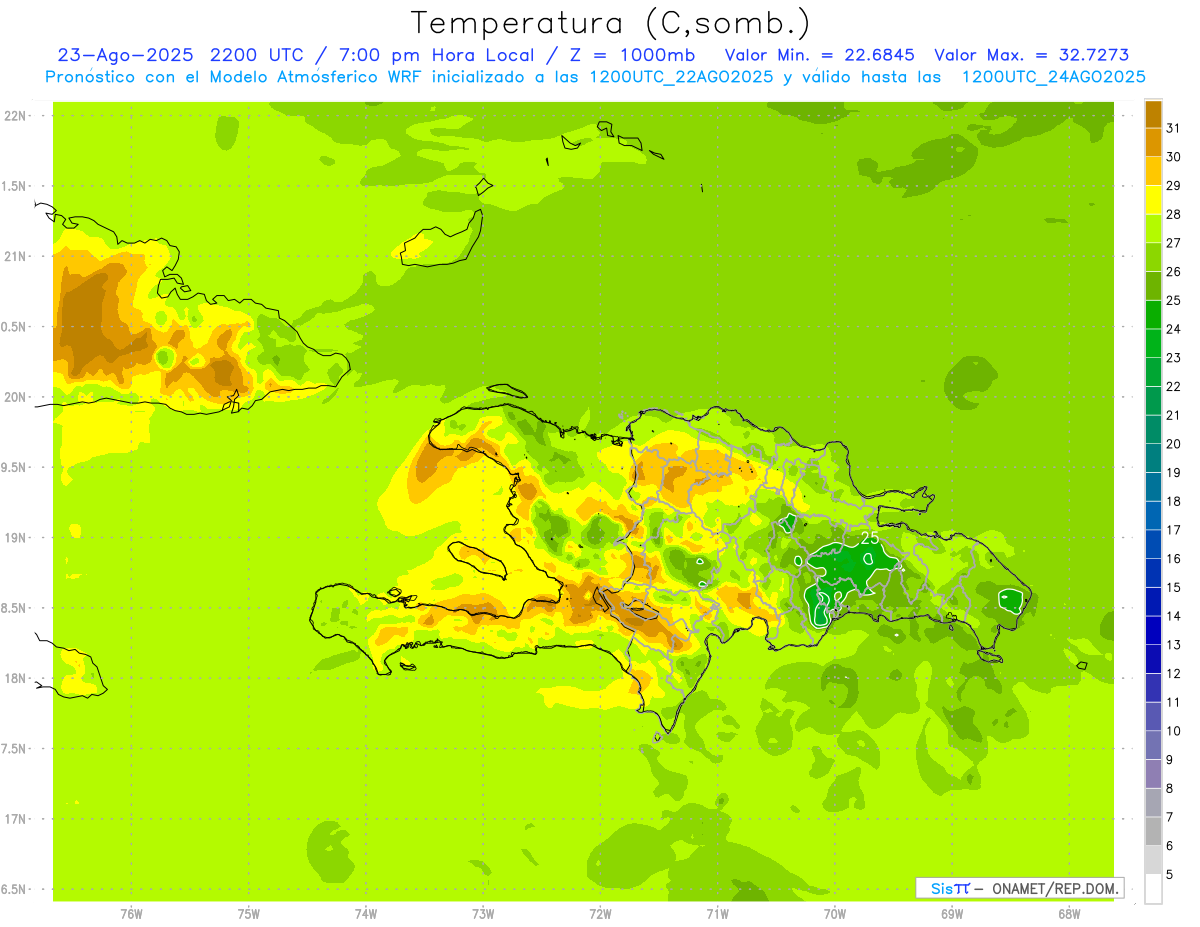Image resolution: width=1200 pixels, height=927 pixels.
Task: Click the "20N" latitude label
Action: pos(16,397)
